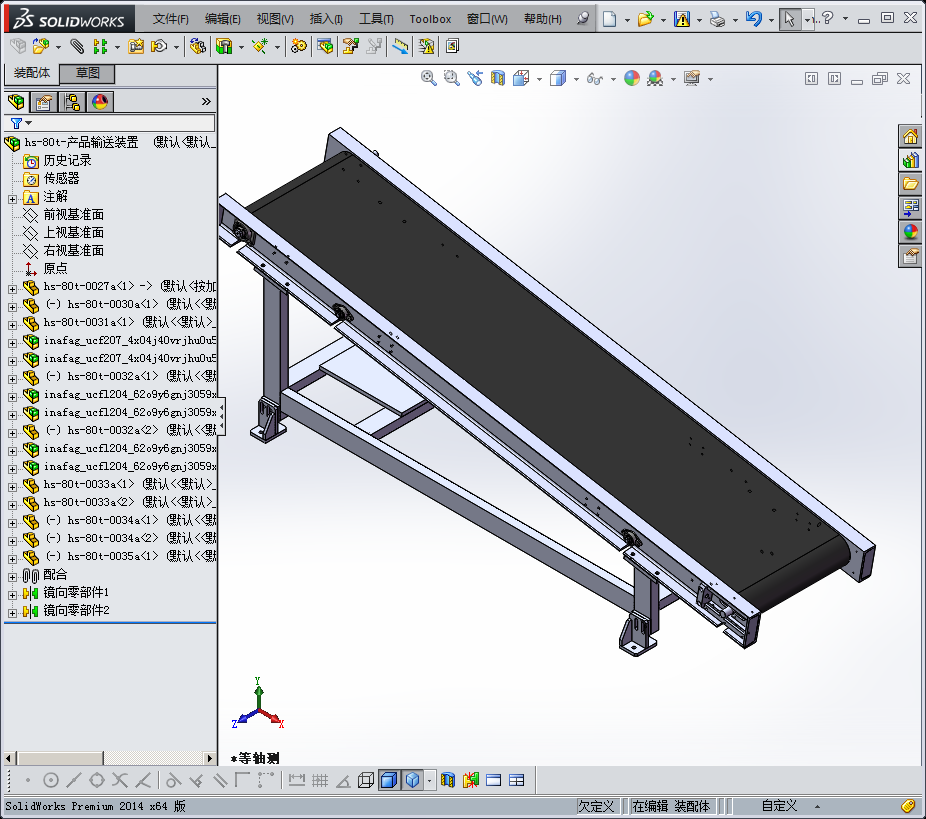This screenshot has height=819, width=926.
Task: Open FeatureManager design tree tab icon
Action: pos(17,102)
